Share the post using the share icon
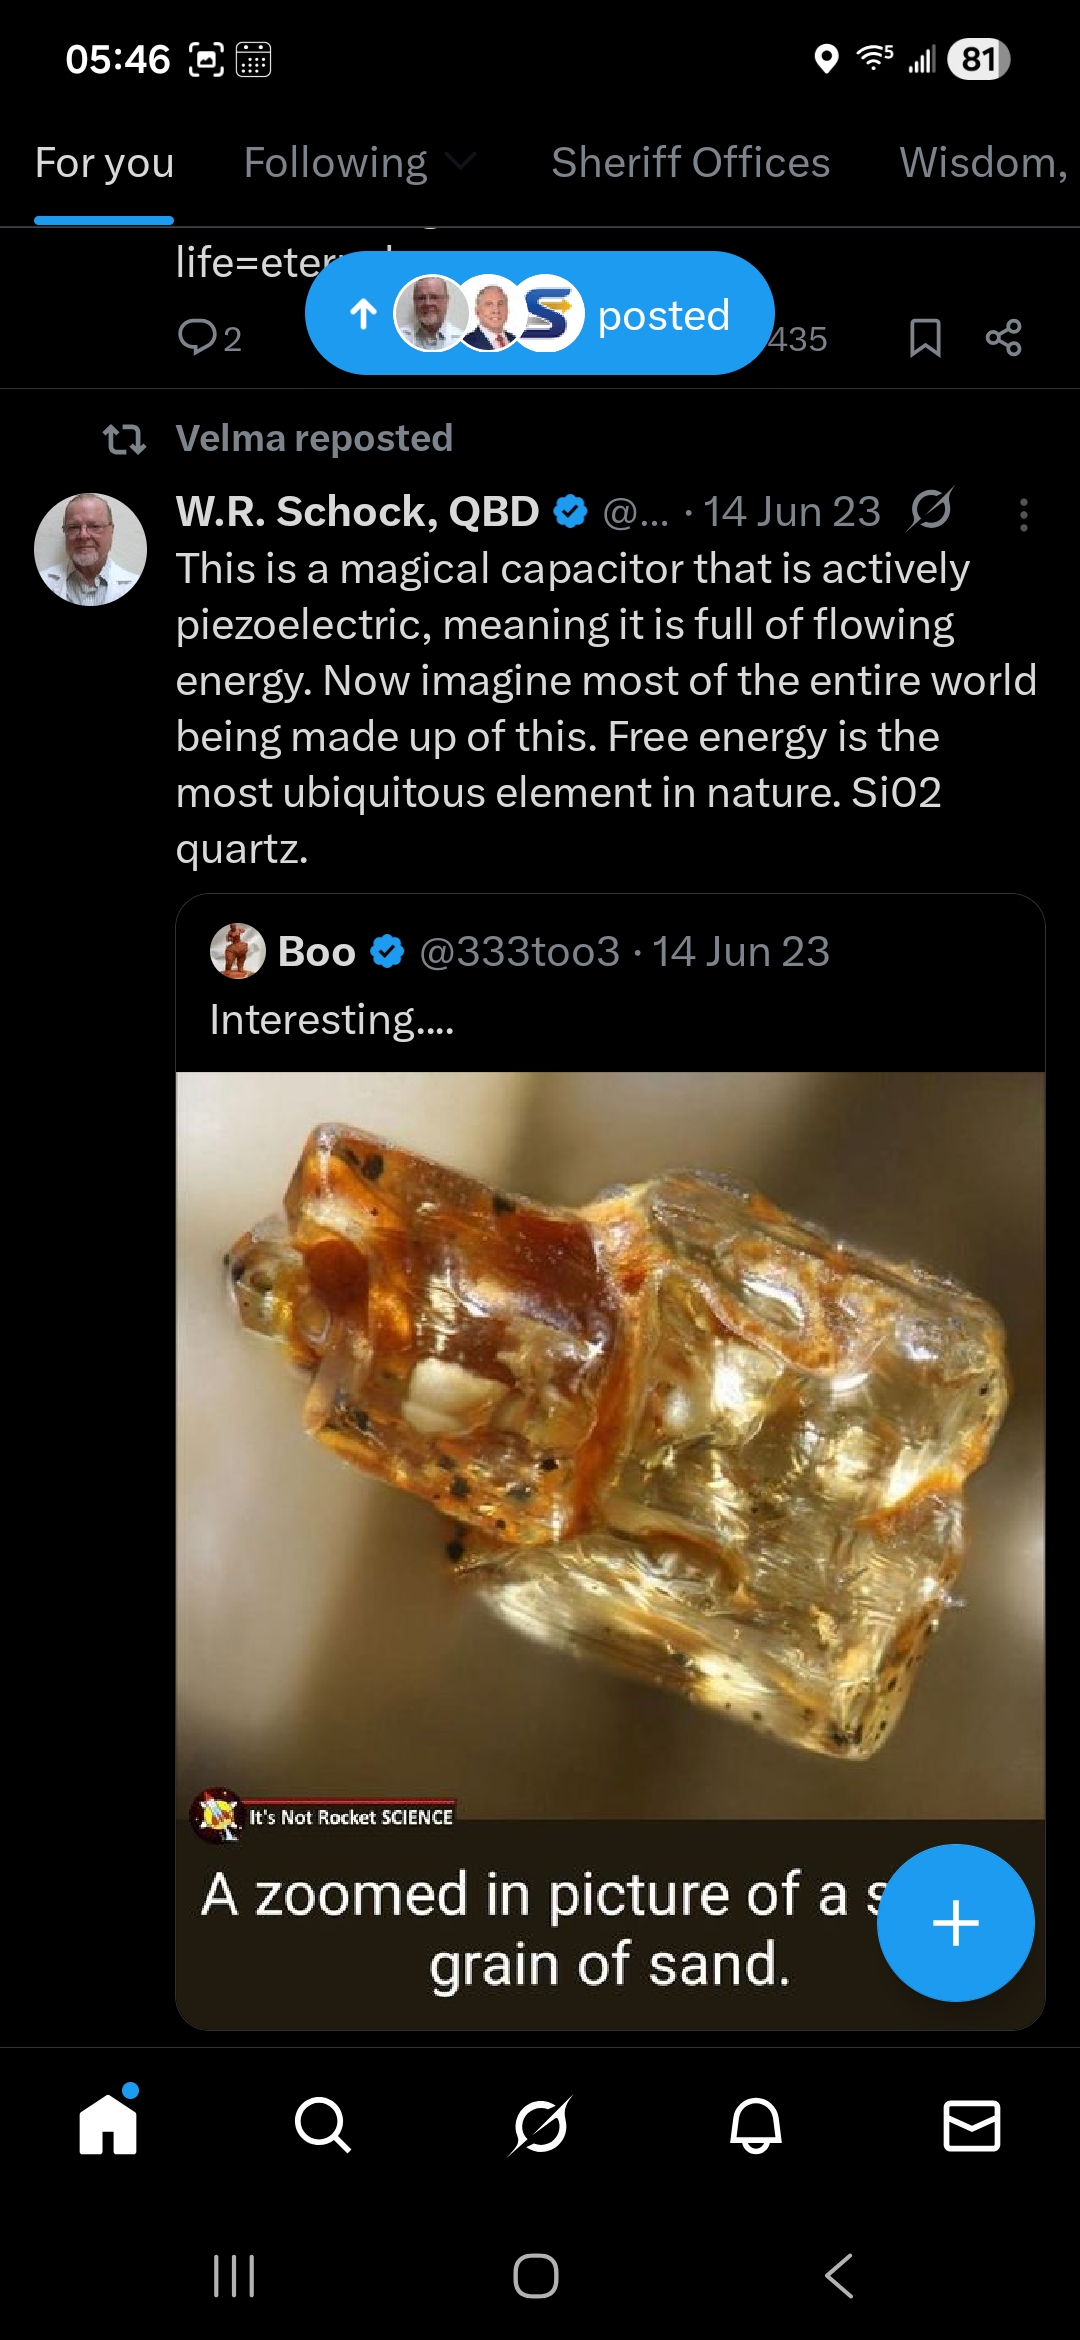 1003,338
